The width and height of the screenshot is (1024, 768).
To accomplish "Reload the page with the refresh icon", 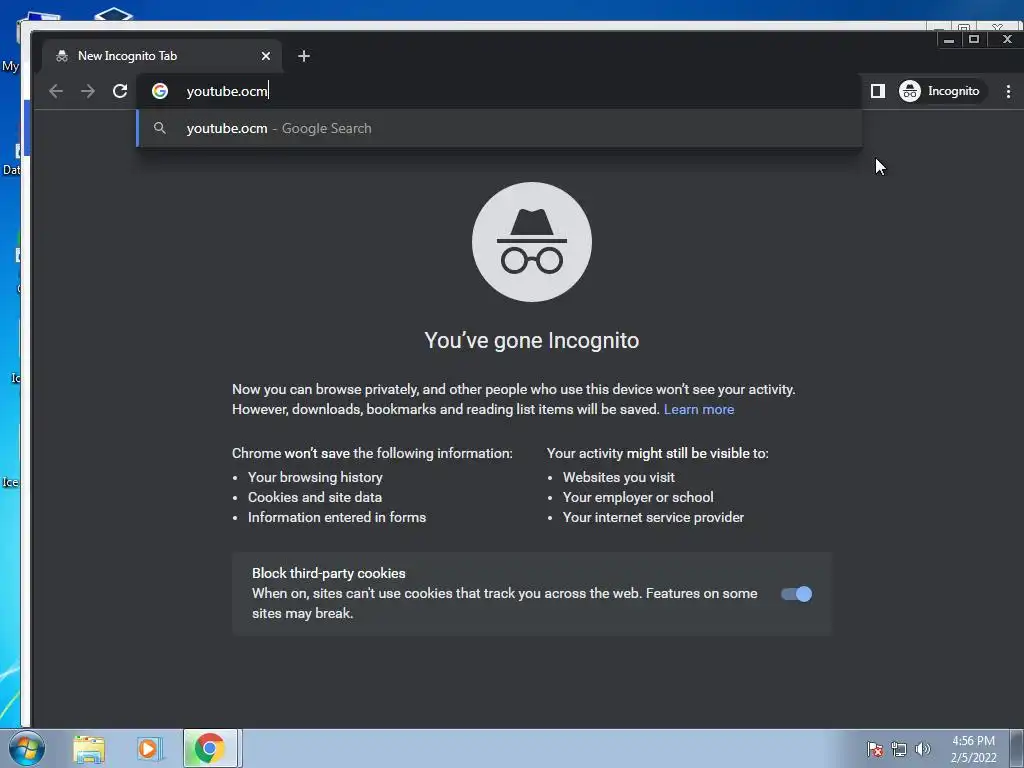I will pos(120,91).
